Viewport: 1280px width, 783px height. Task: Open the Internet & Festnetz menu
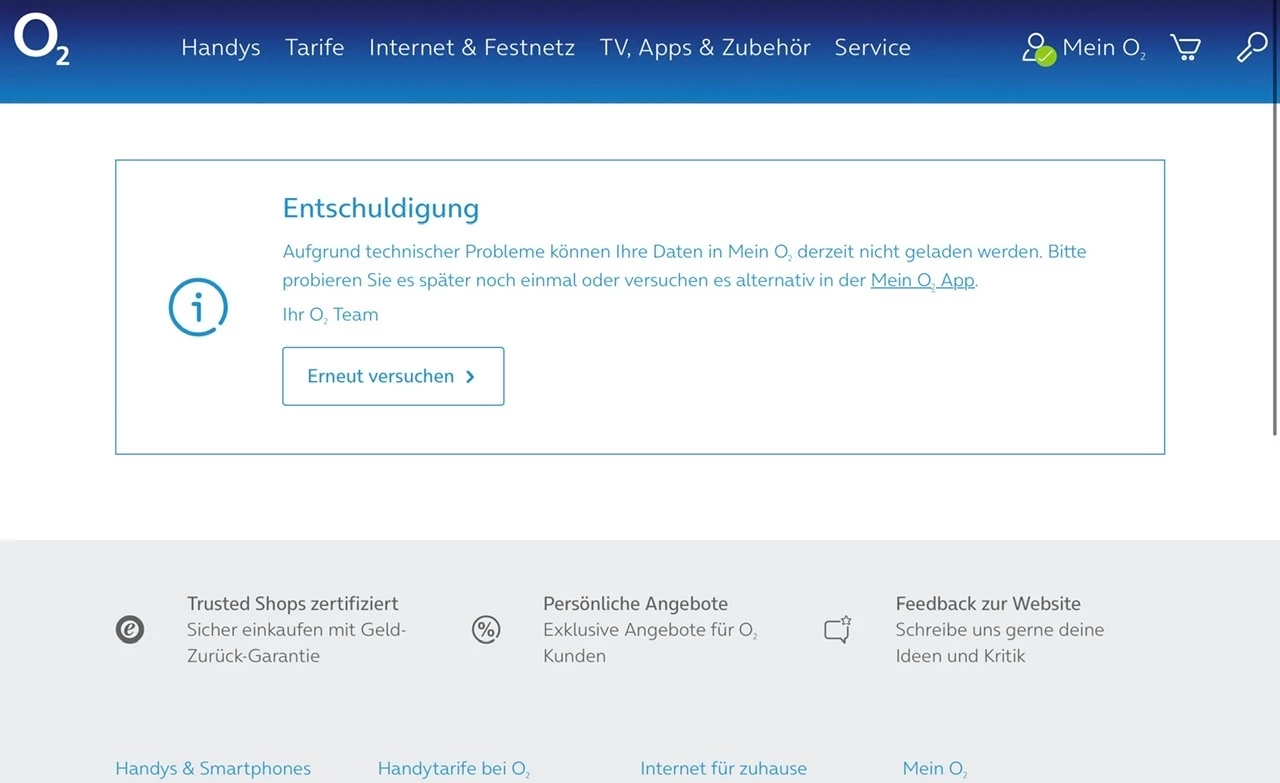coord(472,47)
